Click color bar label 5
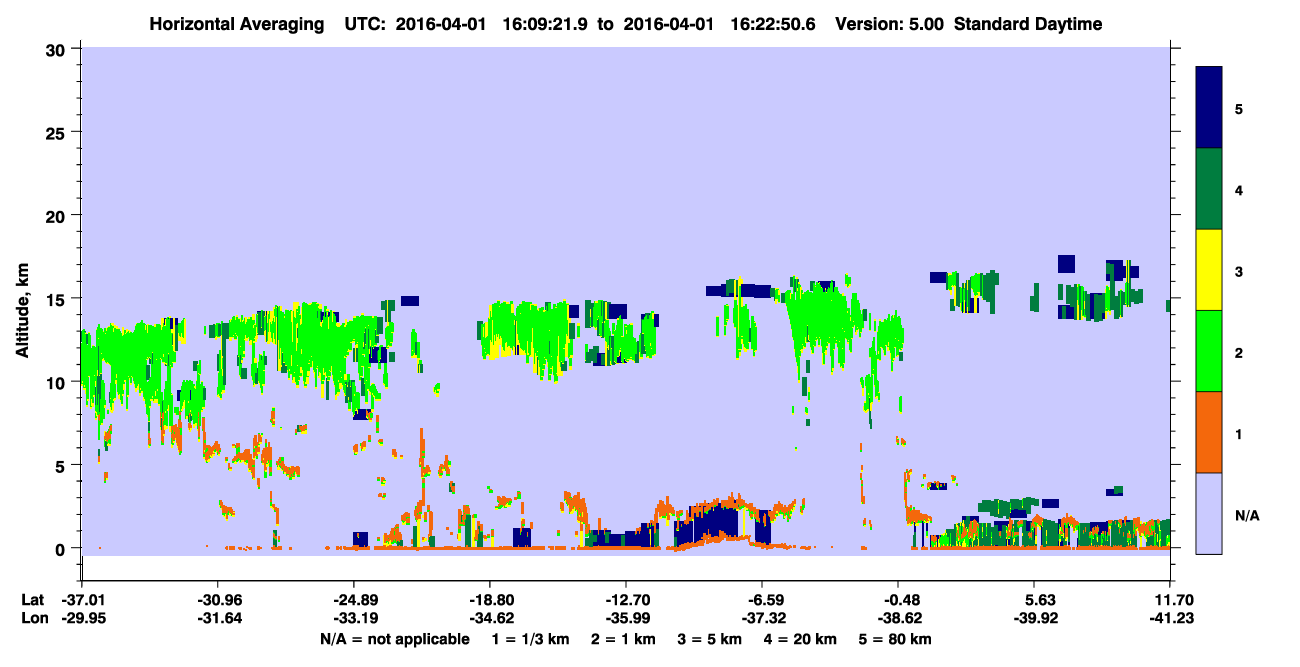The width and height of the screenshot is (1300, 667). click(1239, 108)
